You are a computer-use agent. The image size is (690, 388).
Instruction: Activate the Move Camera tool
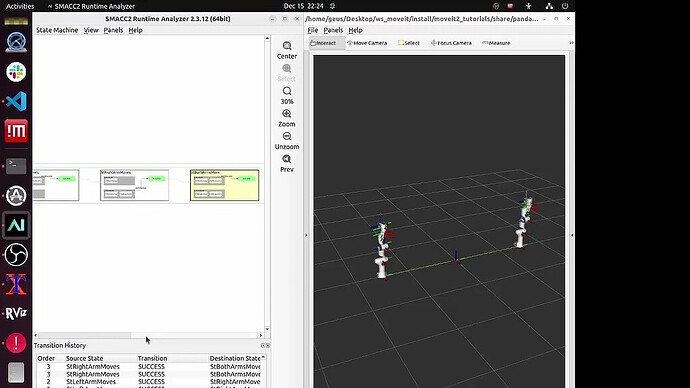pos(367,43)
